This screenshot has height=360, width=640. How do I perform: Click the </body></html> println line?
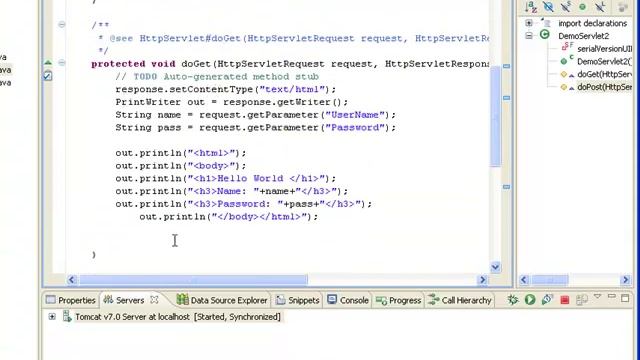coord(229,216)
